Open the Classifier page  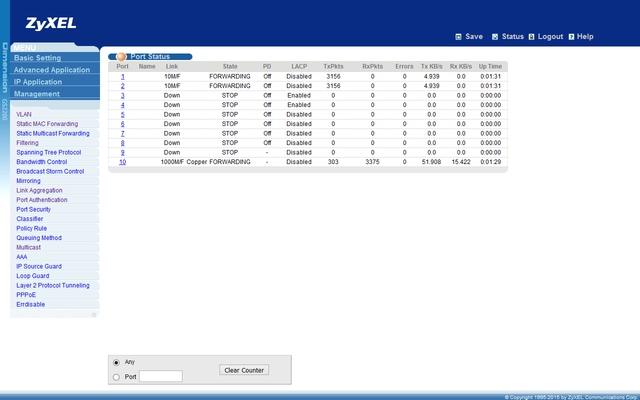click(x=29, y=219)
